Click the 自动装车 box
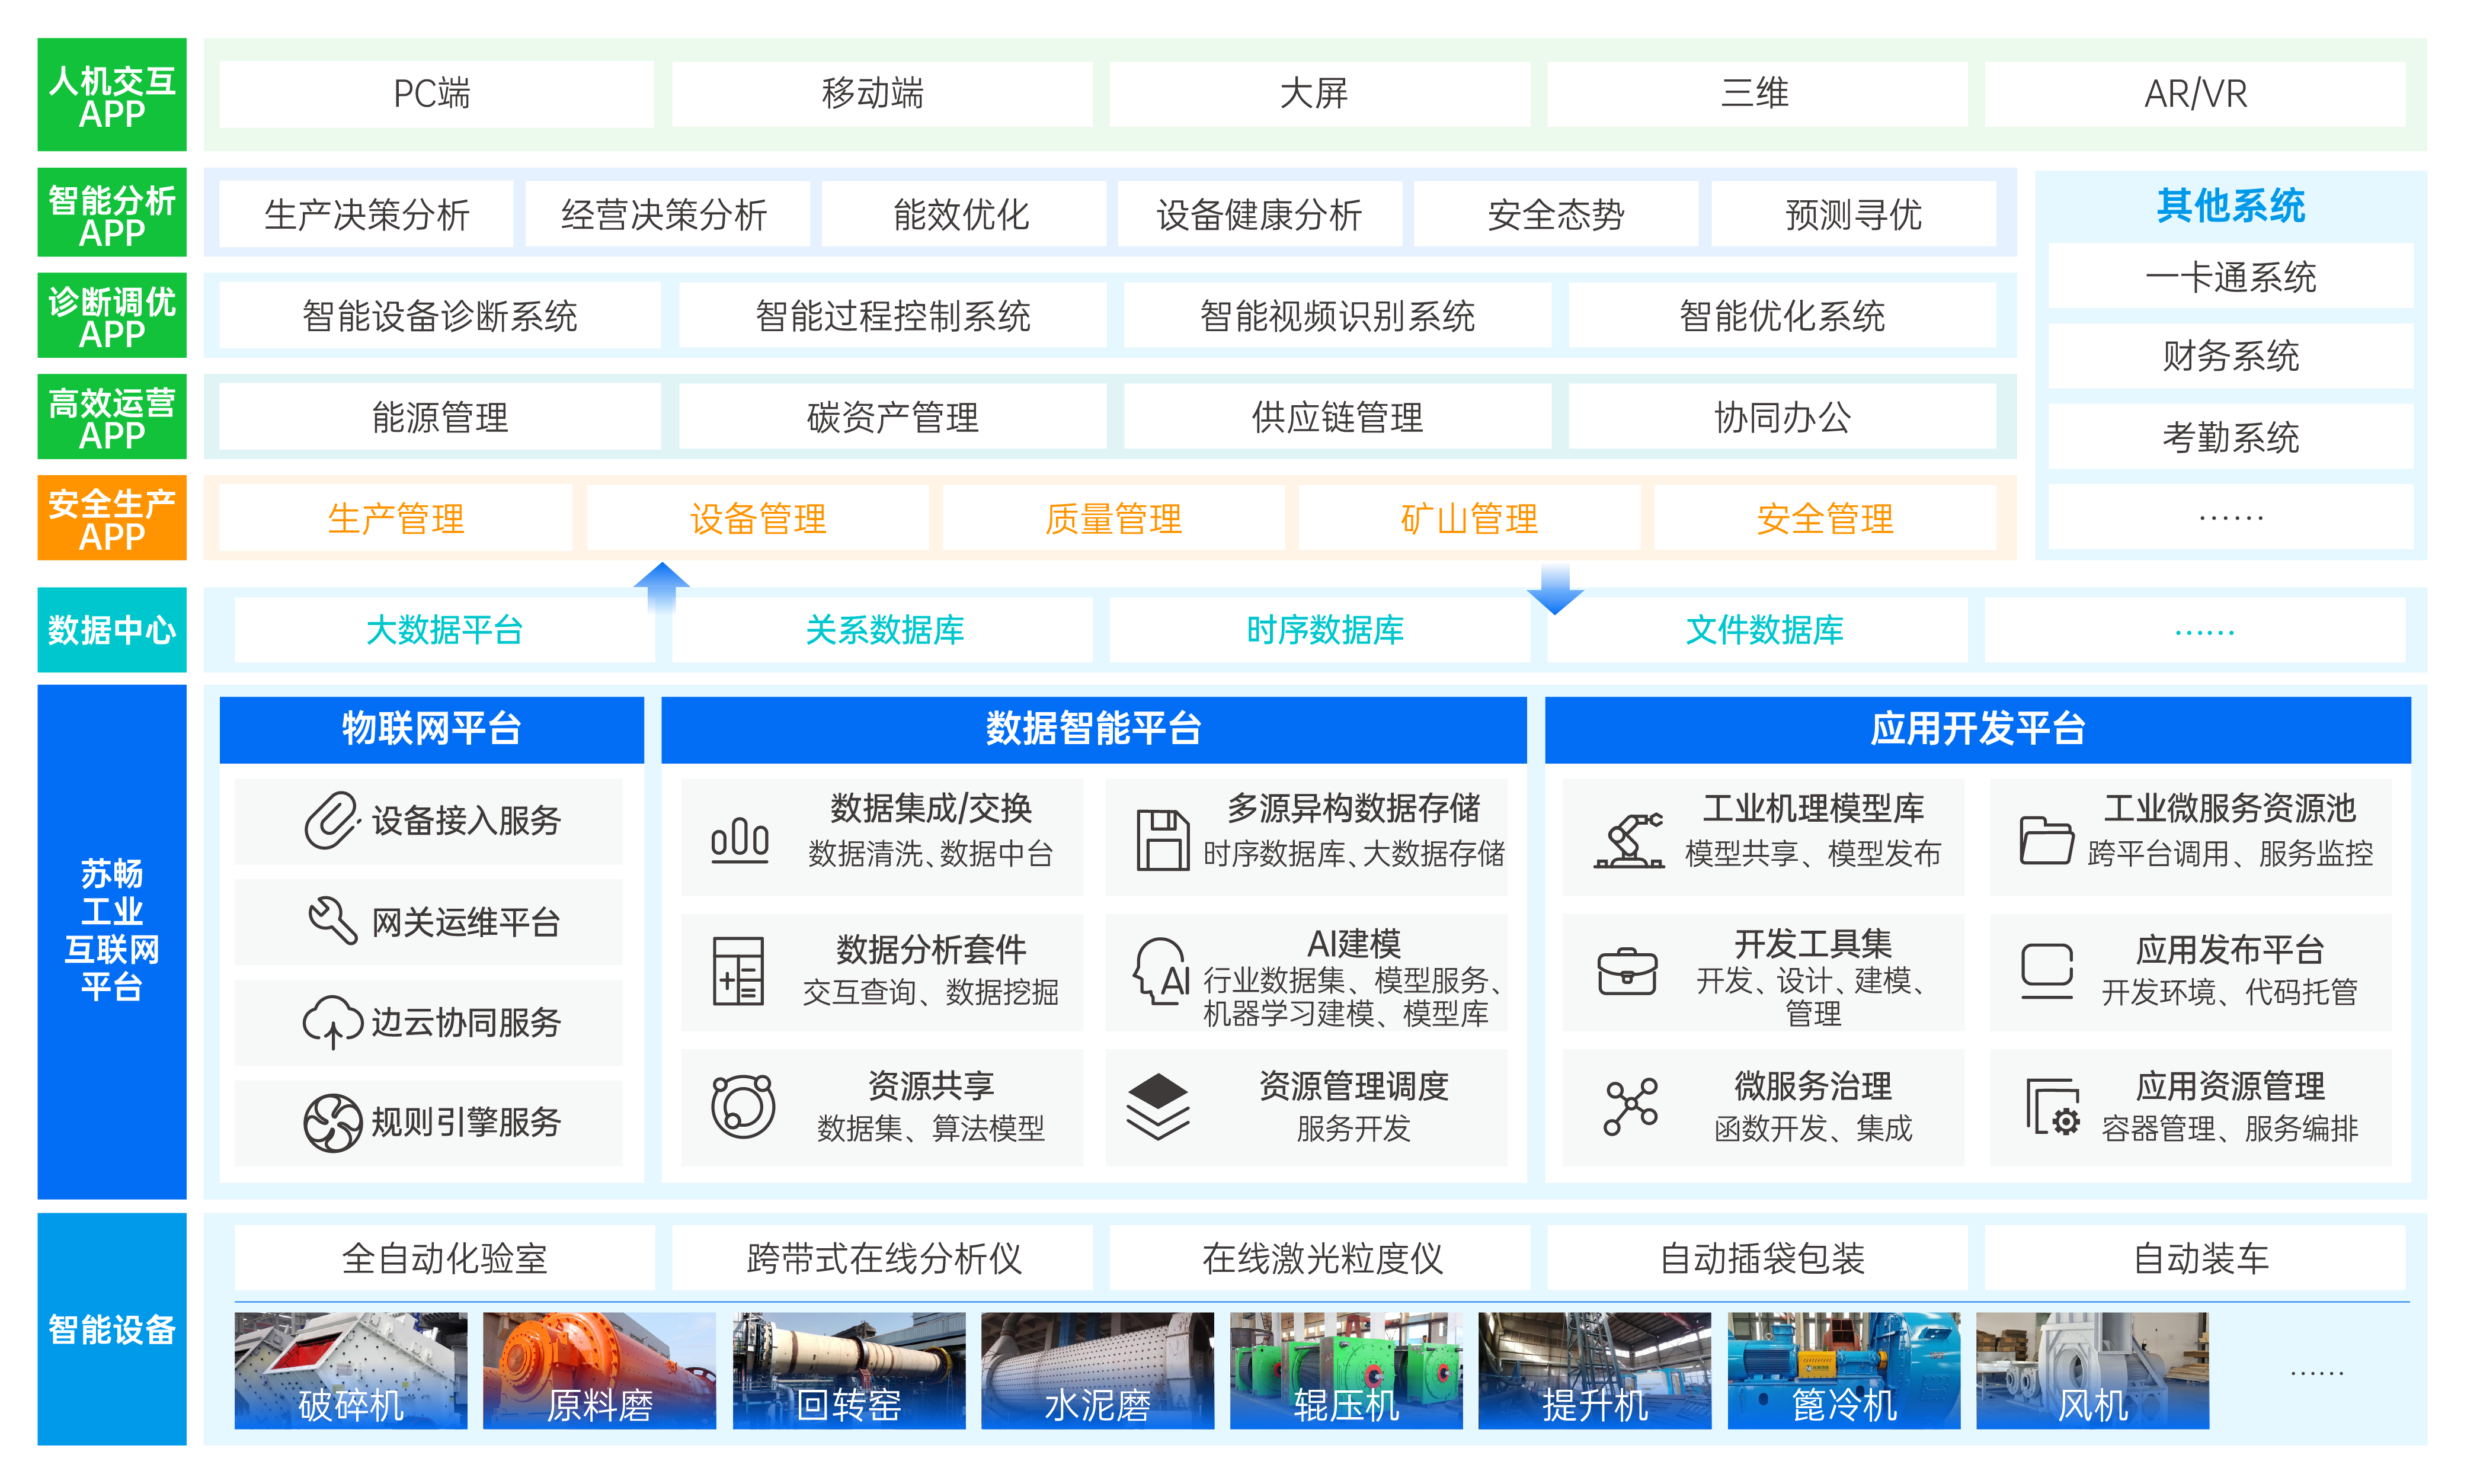This screenshot has width=2480, height=1484. tap(2196, 1258)
